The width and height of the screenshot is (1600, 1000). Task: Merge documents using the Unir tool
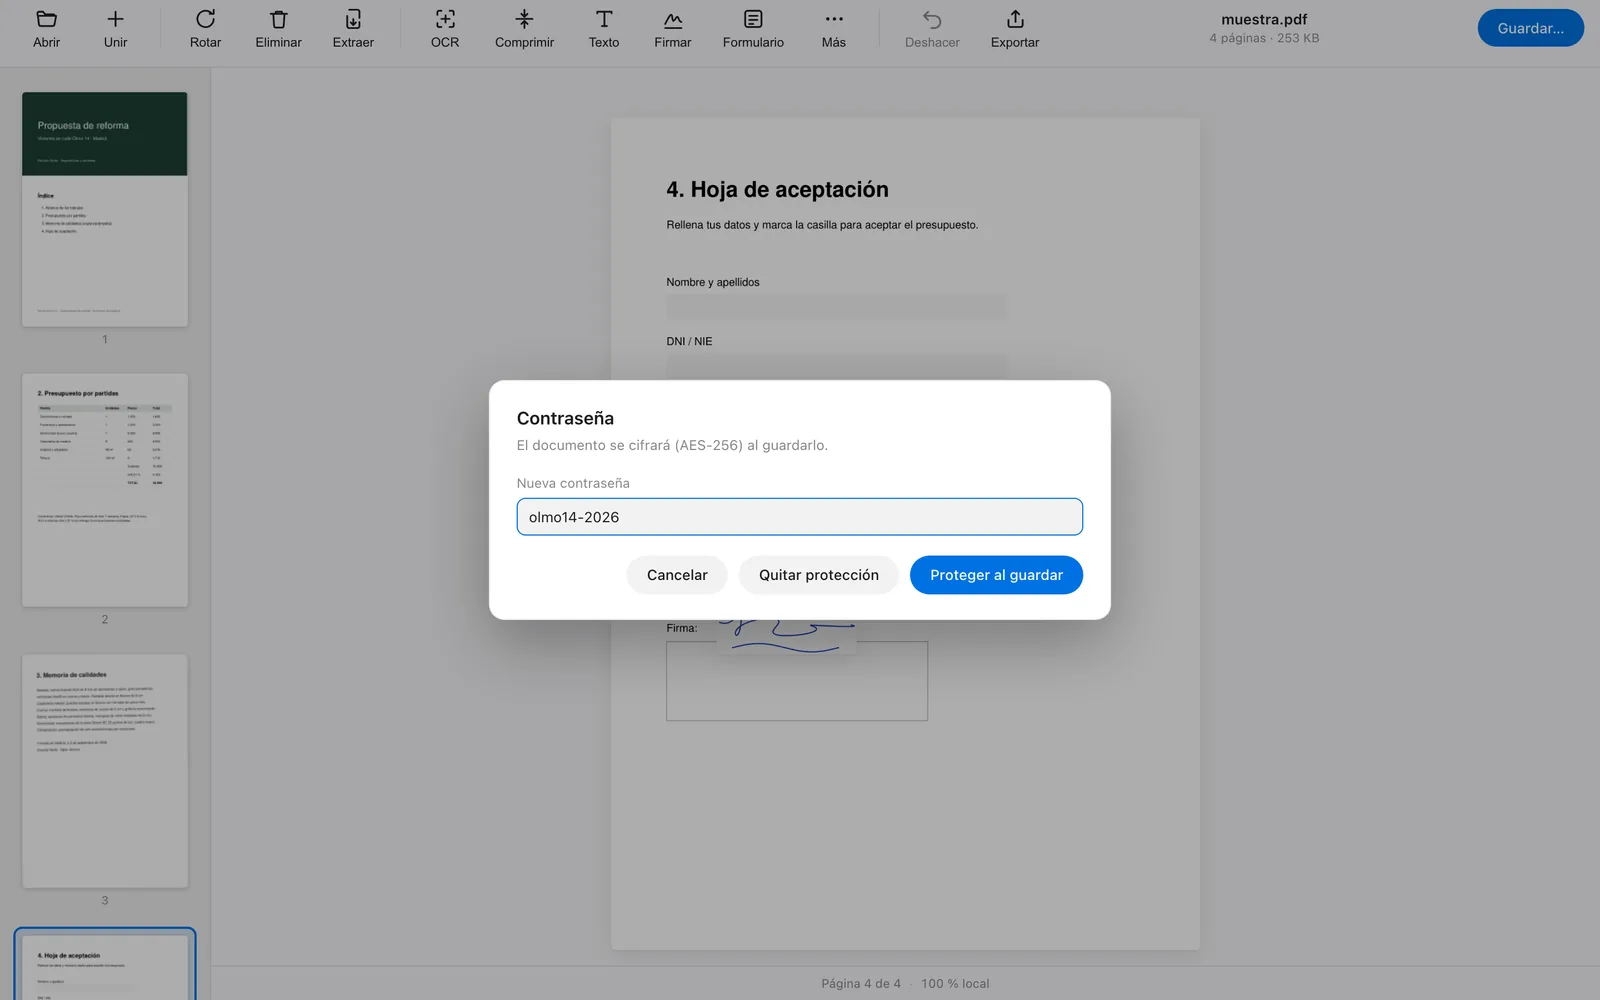tap(115, 29)
